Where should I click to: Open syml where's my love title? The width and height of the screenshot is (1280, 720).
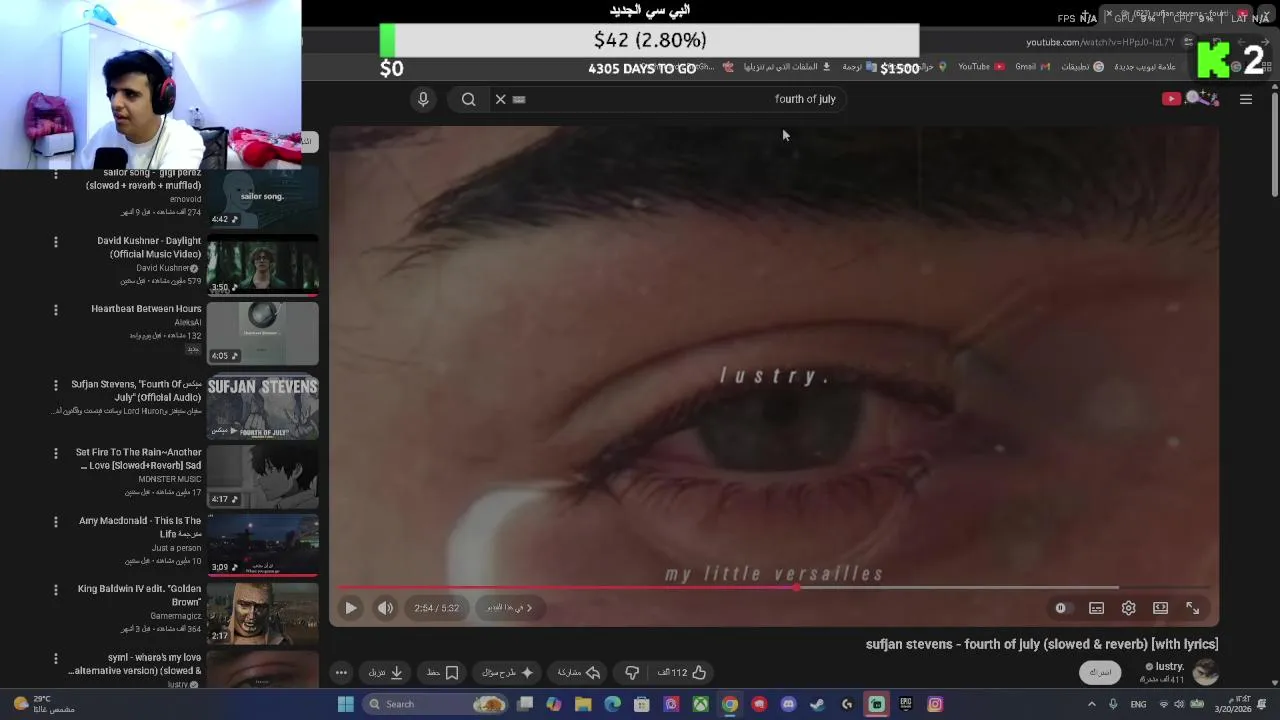click(x=135, y=664)
